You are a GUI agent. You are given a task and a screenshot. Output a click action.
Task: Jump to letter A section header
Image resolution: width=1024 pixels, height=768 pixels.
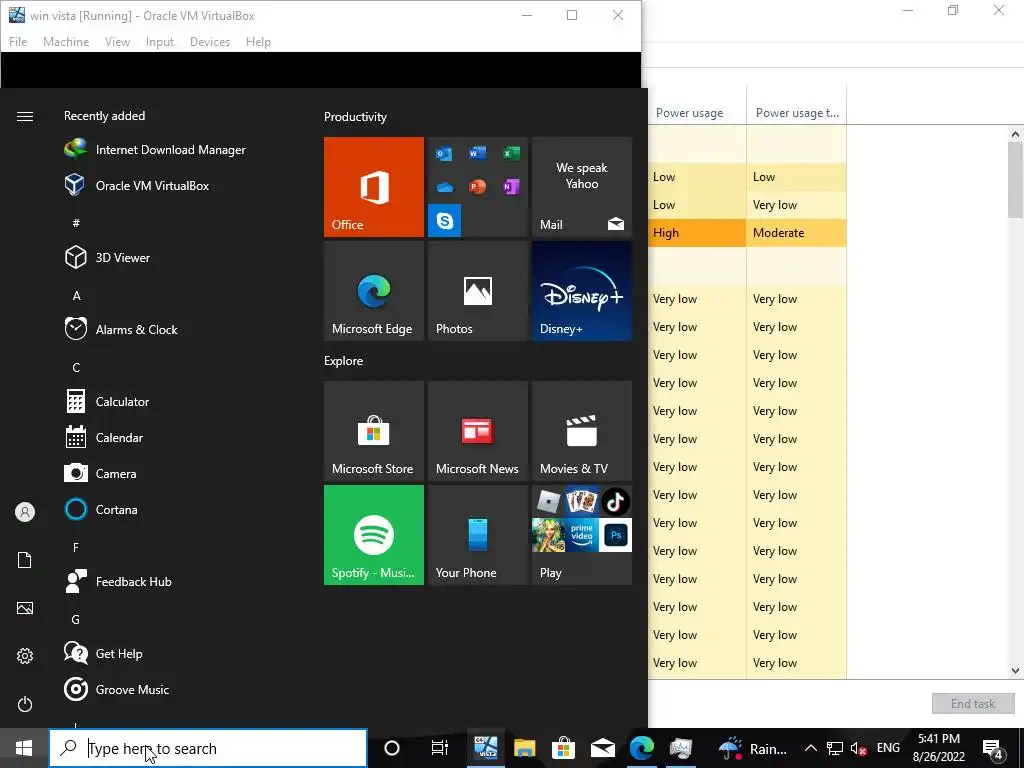coord(76,296)
